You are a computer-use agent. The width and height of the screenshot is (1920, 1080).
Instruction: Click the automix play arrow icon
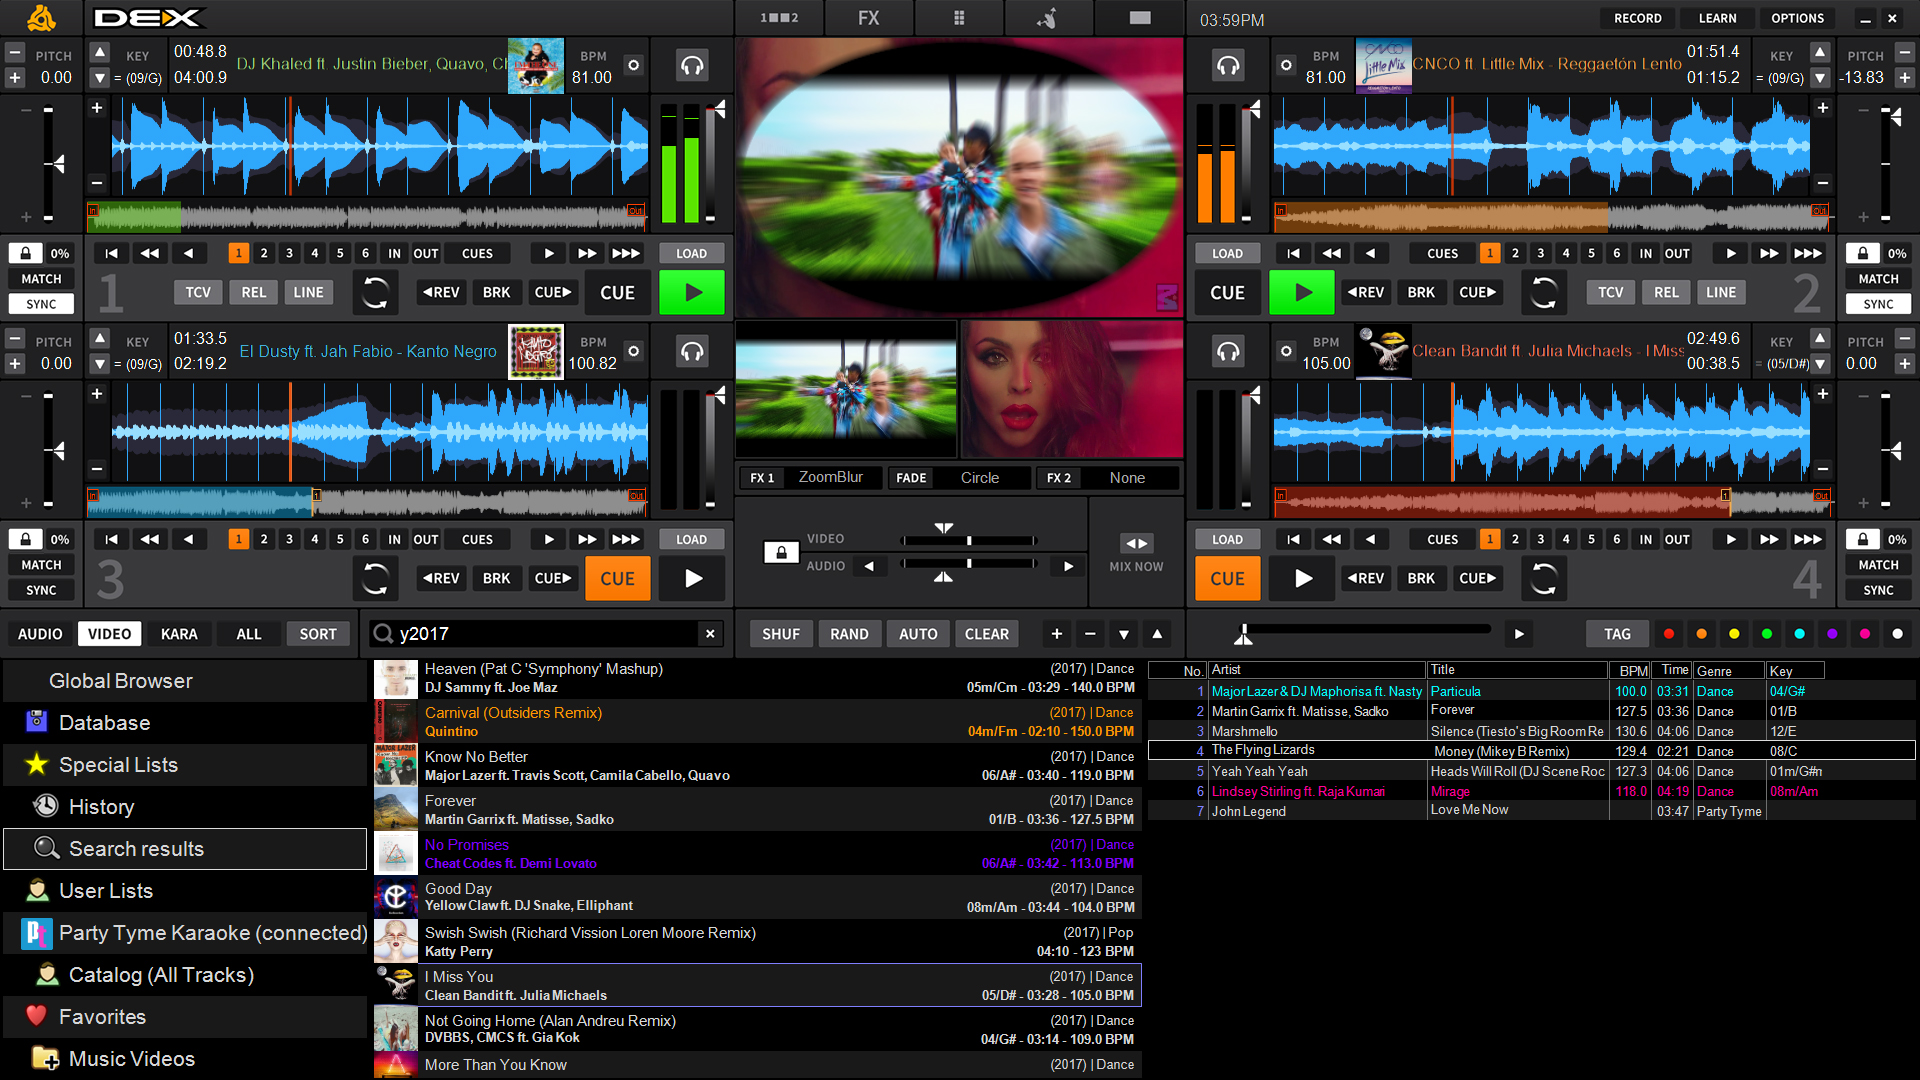[1519, 634]
